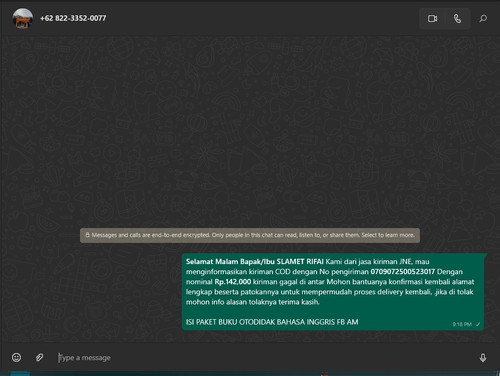Click the sent checkmark on the message
This screenshot has height=376, width=500.
(x=478, y=324)
